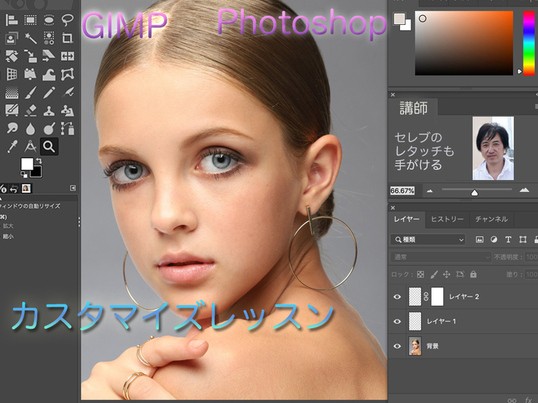Select the Gradient tool
This screenshot has width=538, height=403.
click(x=12, y=92)
